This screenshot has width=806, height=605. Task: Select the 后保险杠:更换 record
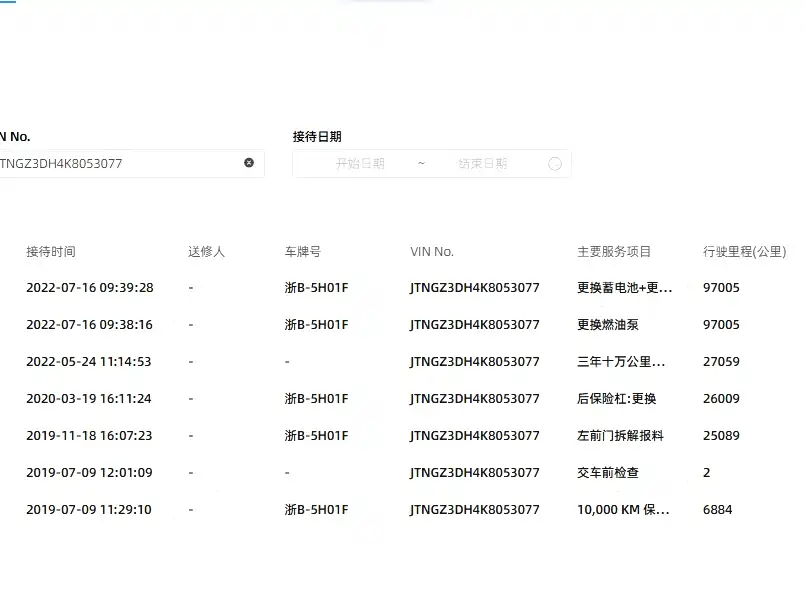tap(617, 399)
